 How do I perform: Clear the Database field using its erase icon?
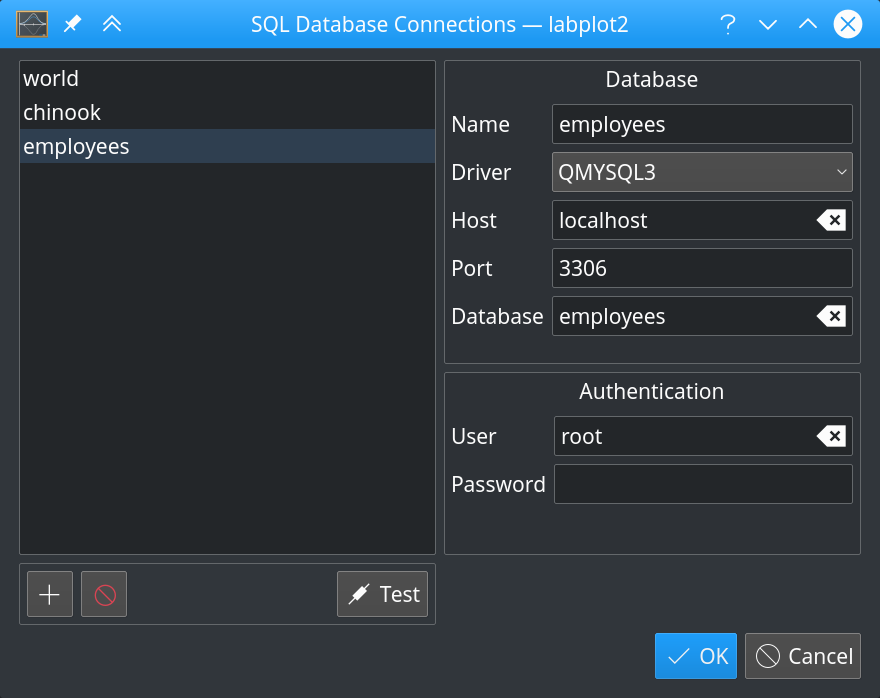click(831, 316)
